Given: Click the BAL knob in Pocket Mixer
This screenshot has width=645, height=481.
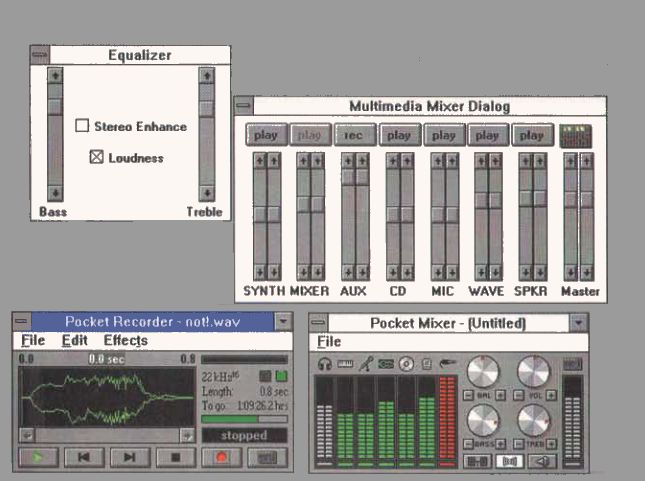Looking at the screenshot, I should (x=483, y=372).
